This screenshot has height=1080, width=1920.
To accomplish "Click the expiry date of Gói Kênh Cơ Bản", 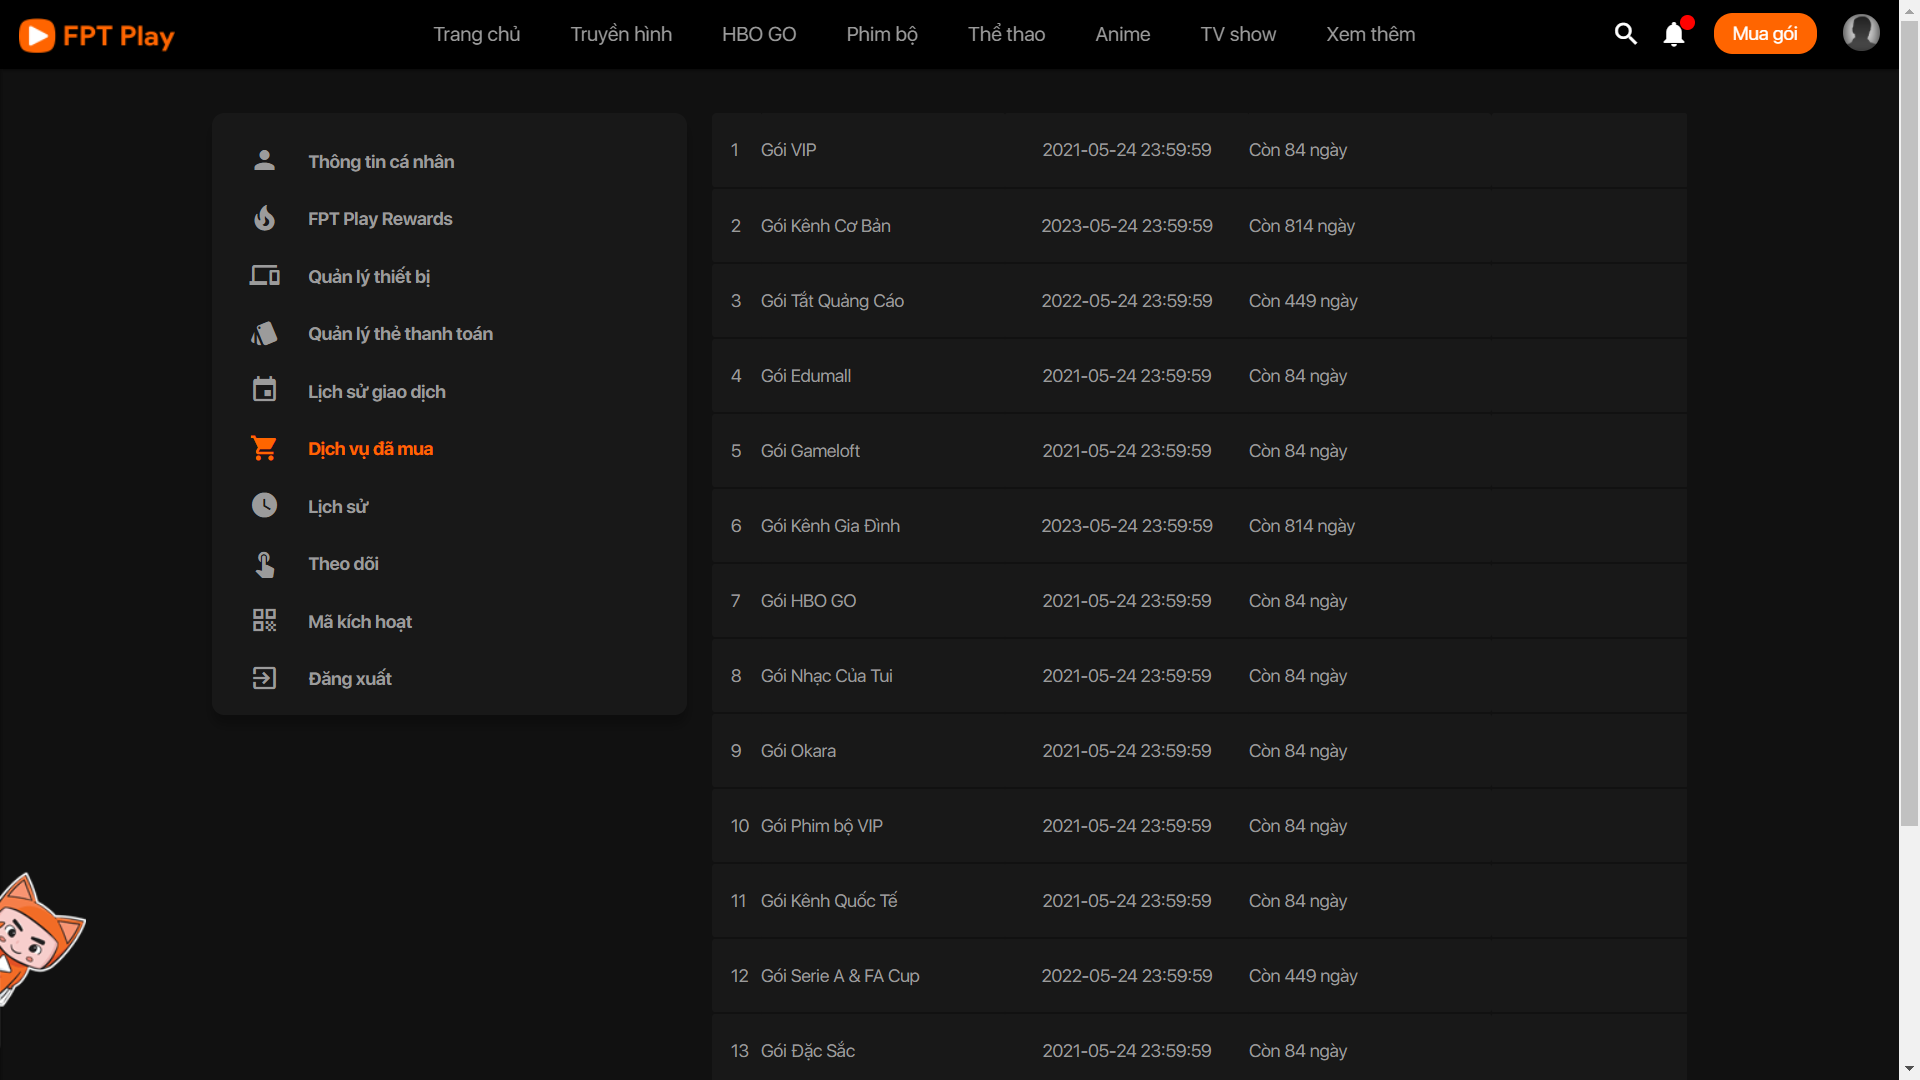I will (1127, 226).
